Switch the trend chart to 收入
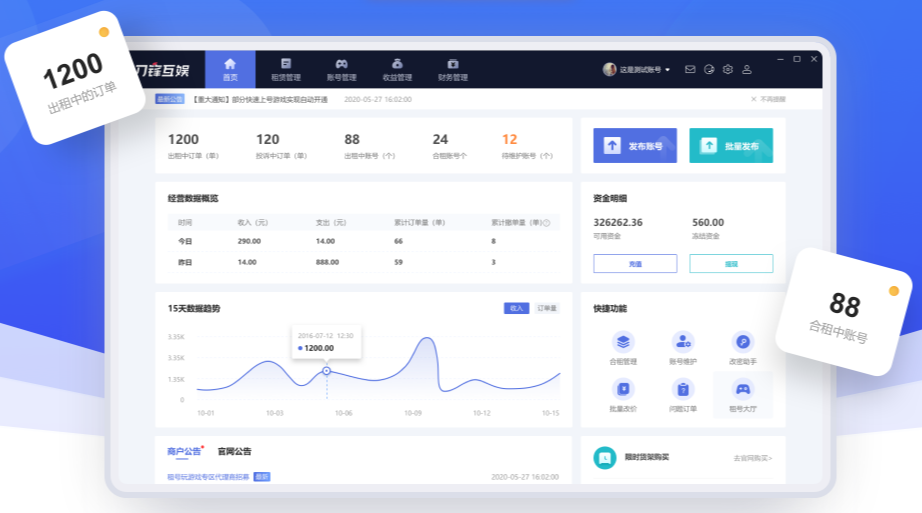Screen dimensions: 922x513 point(516,309)
